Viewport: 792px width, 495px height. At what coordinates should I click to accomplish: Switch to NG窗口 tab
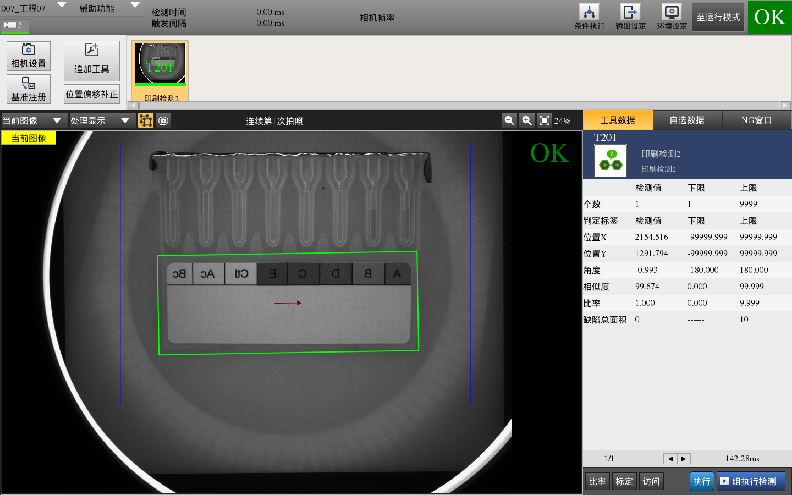[756, 120]
